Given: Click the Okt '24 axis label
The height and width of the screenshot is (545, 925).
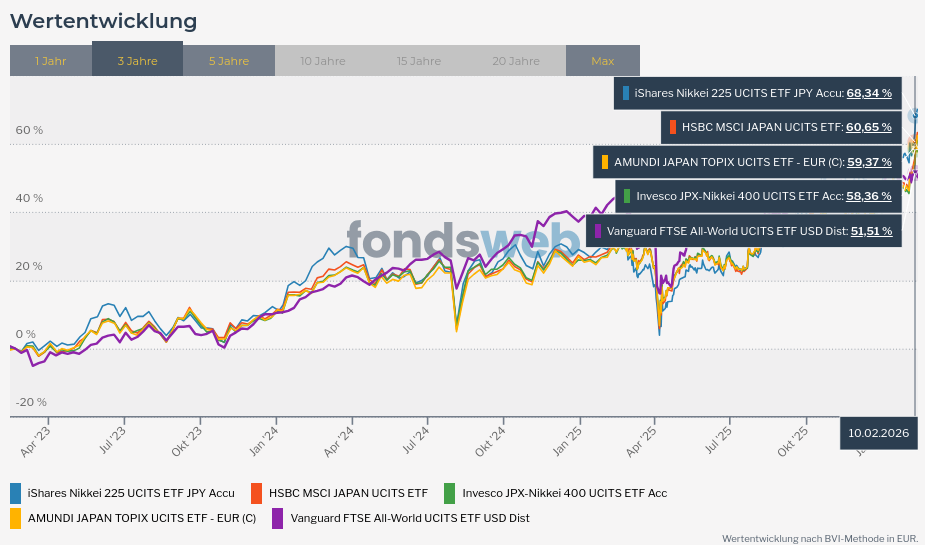Looking at the screenshot, I should [490, 441].
